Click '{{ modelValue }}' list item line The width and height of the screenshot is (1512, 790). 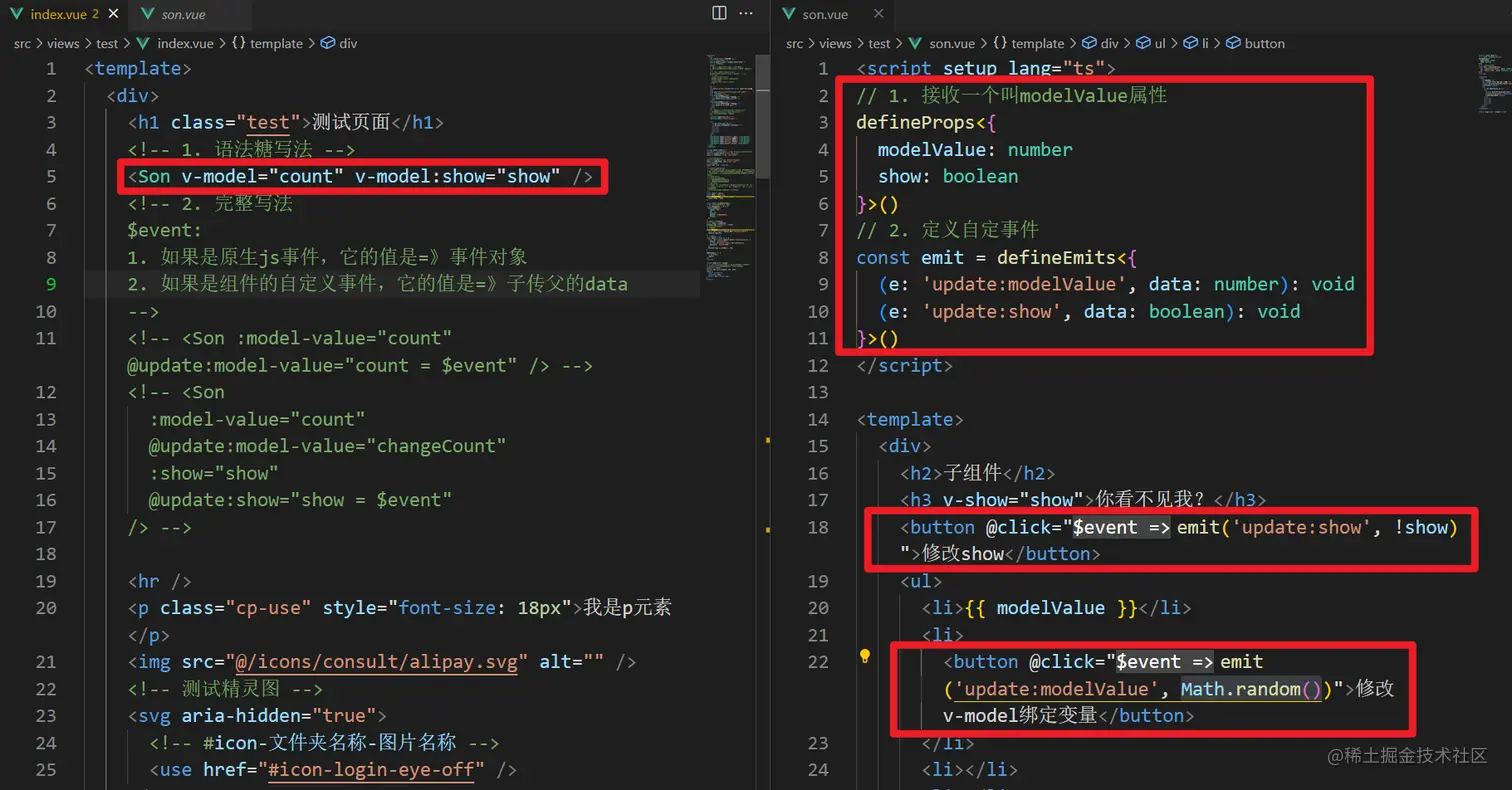pos(1056,608)
